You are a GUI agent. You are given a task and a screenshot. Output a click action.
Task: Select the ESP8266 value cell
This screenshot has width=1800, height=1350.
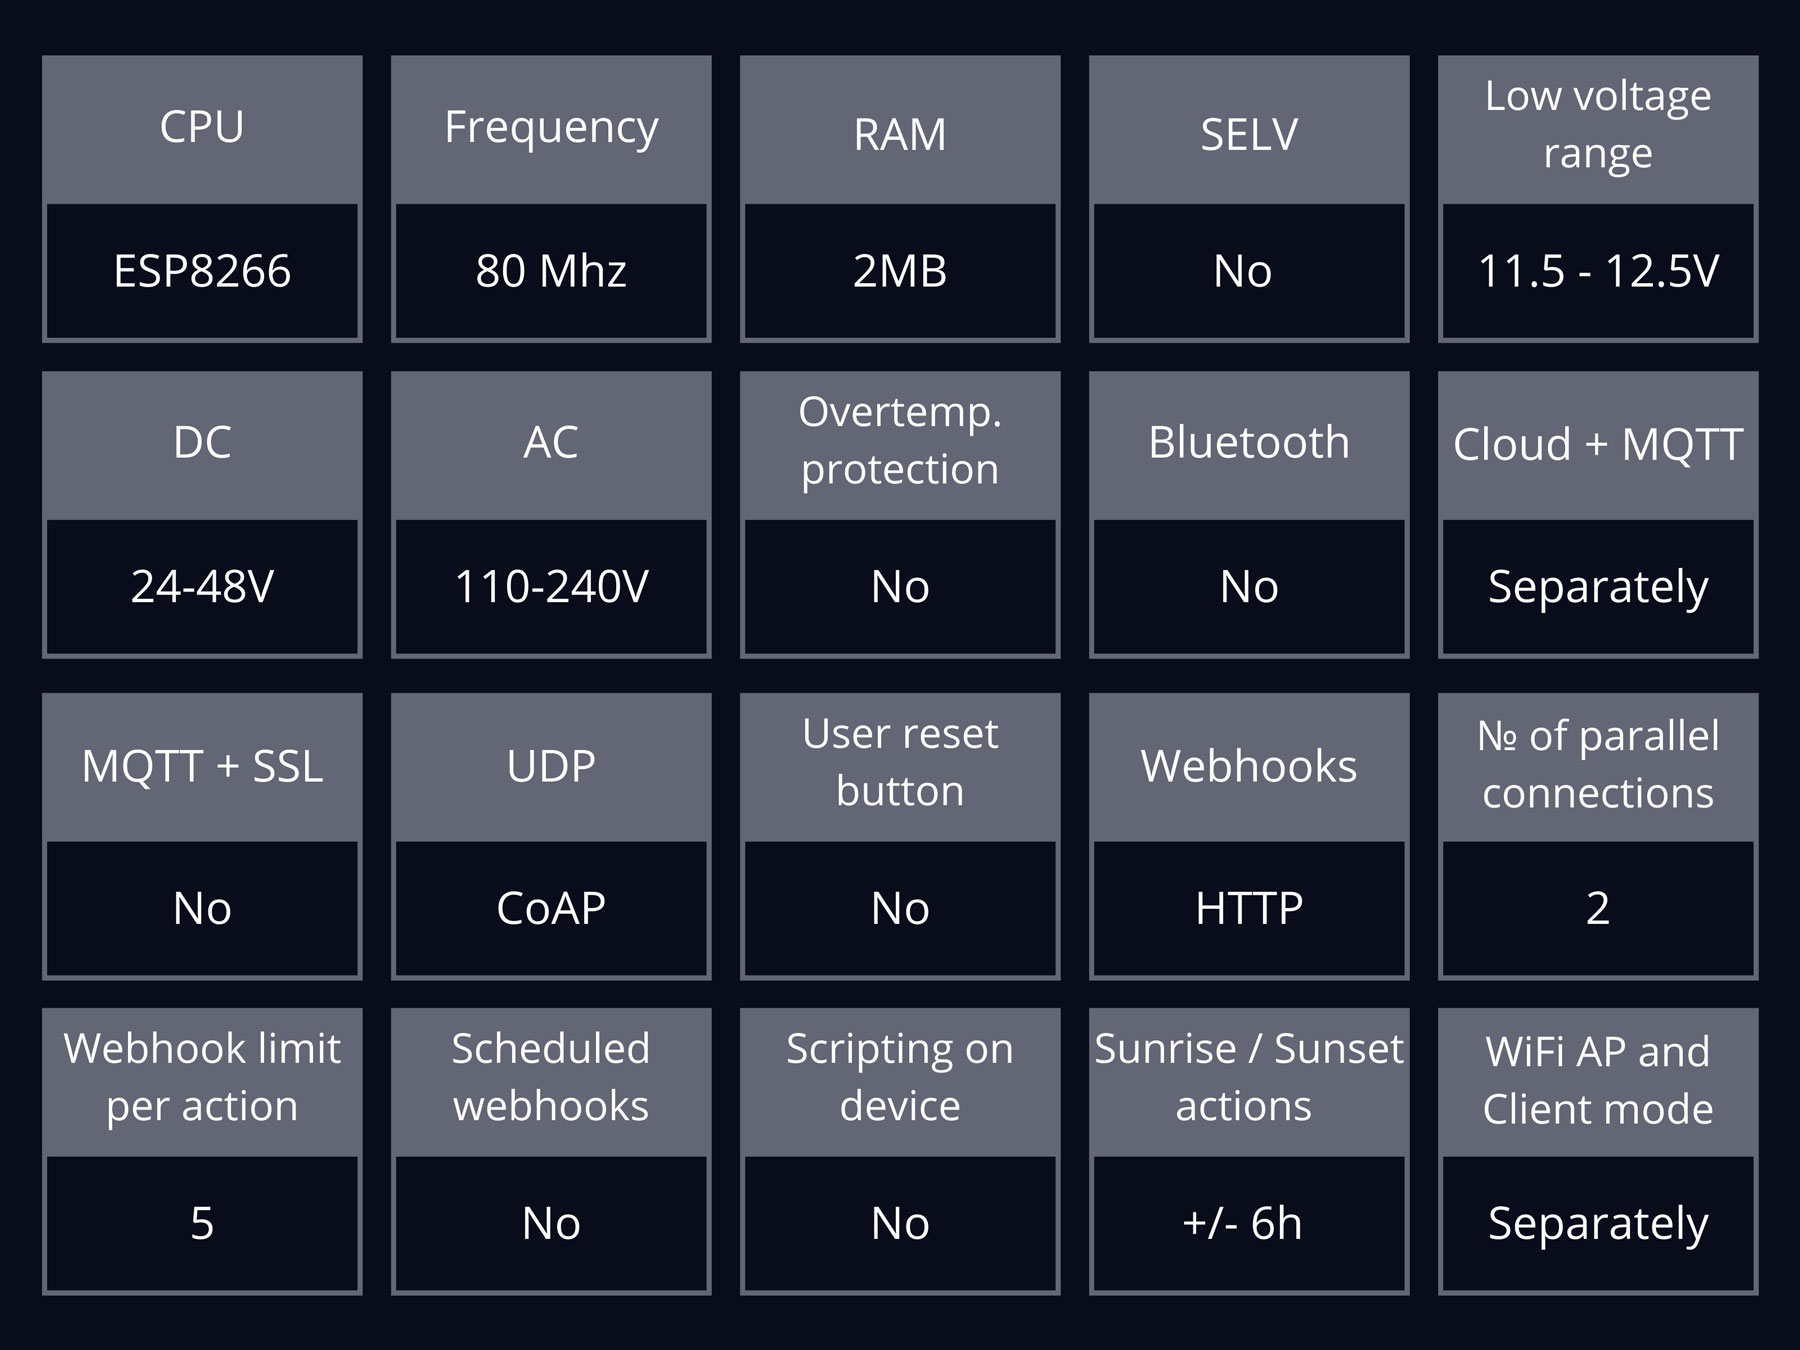pyautogui.click(x=202, y=271)
